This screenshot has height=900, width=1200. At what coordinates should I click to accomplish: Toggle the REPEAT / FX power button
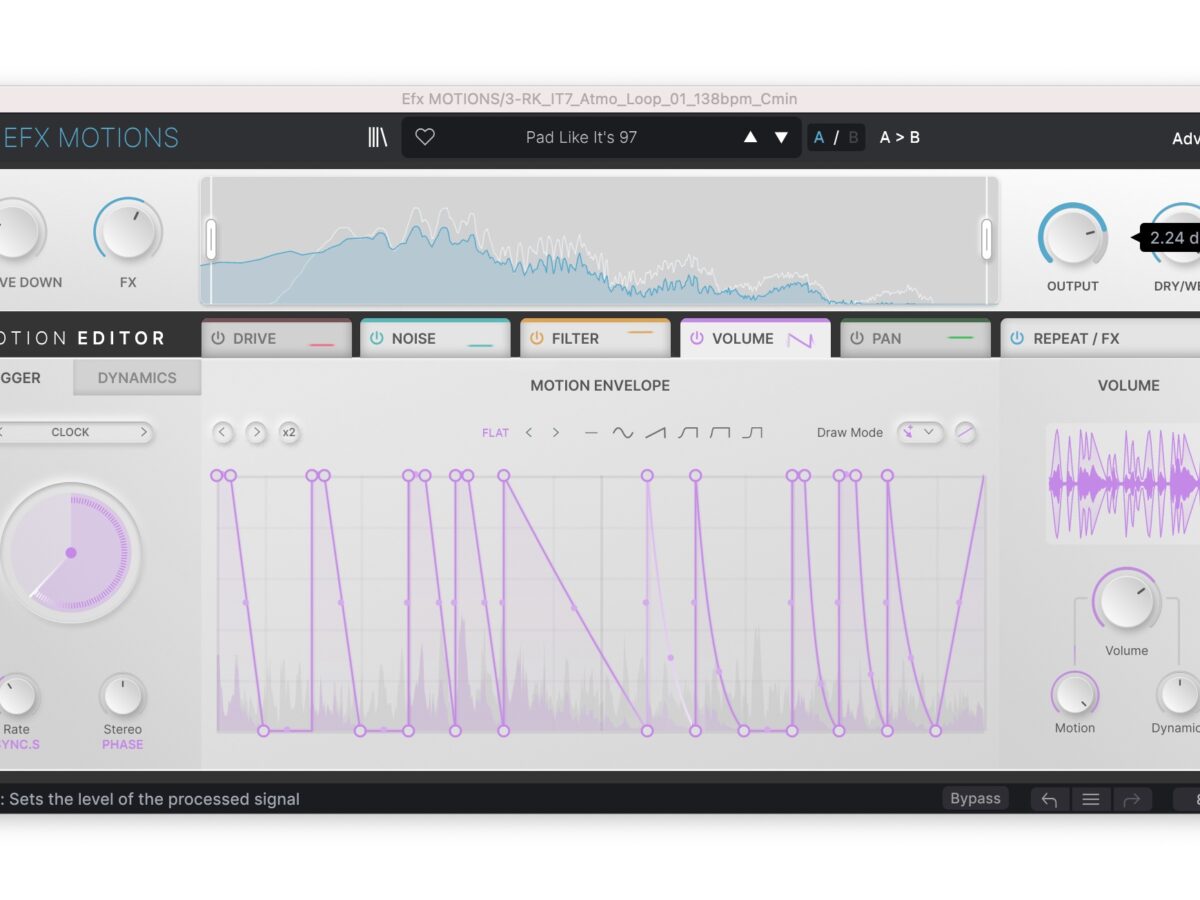(1017, 339)
